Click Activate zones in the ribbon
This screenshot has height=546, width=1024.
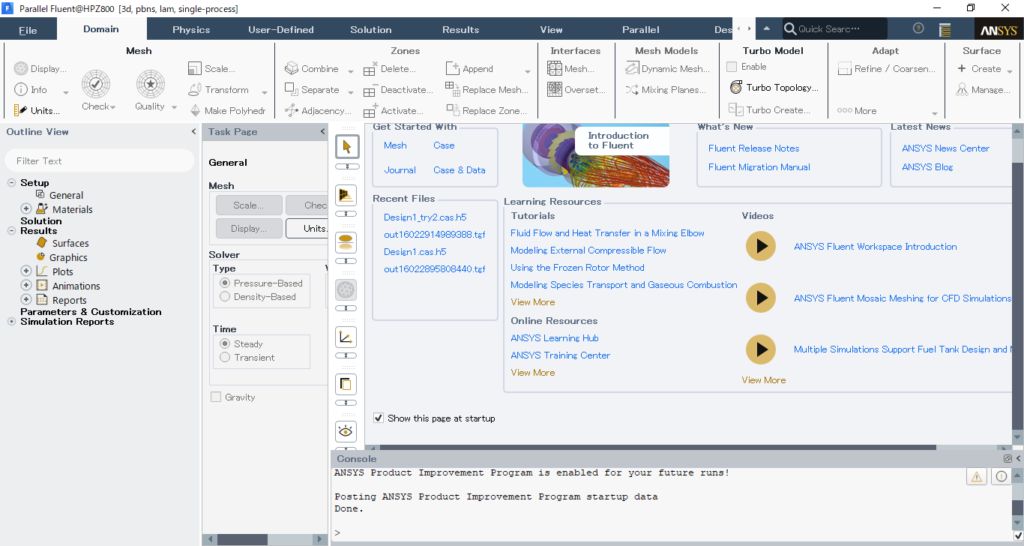click(x=393, y=110)
